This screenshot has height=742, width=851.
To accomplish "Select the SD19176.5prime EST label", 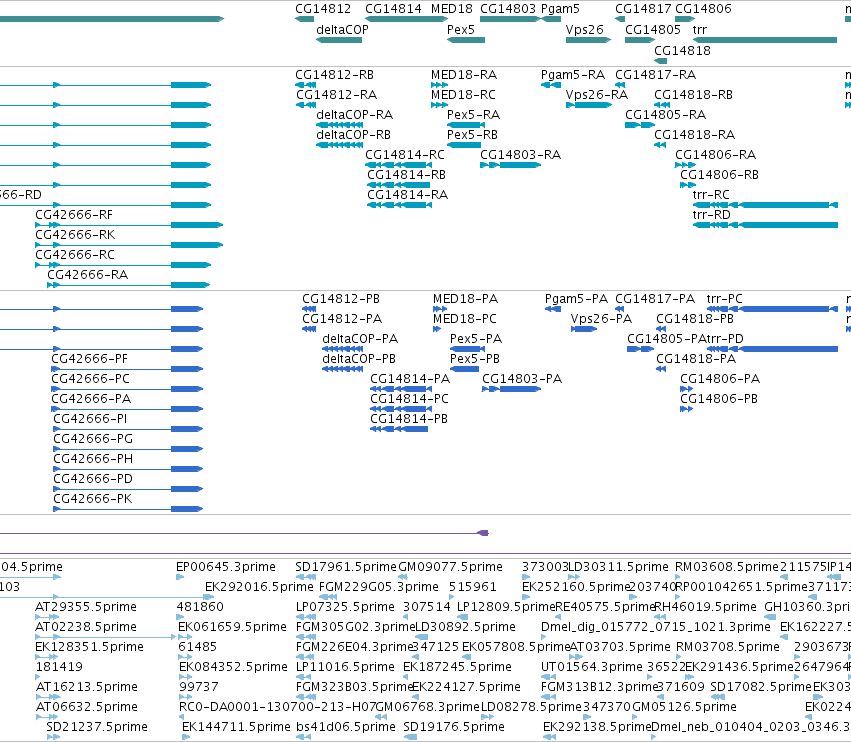I will (x=454, y=727).
